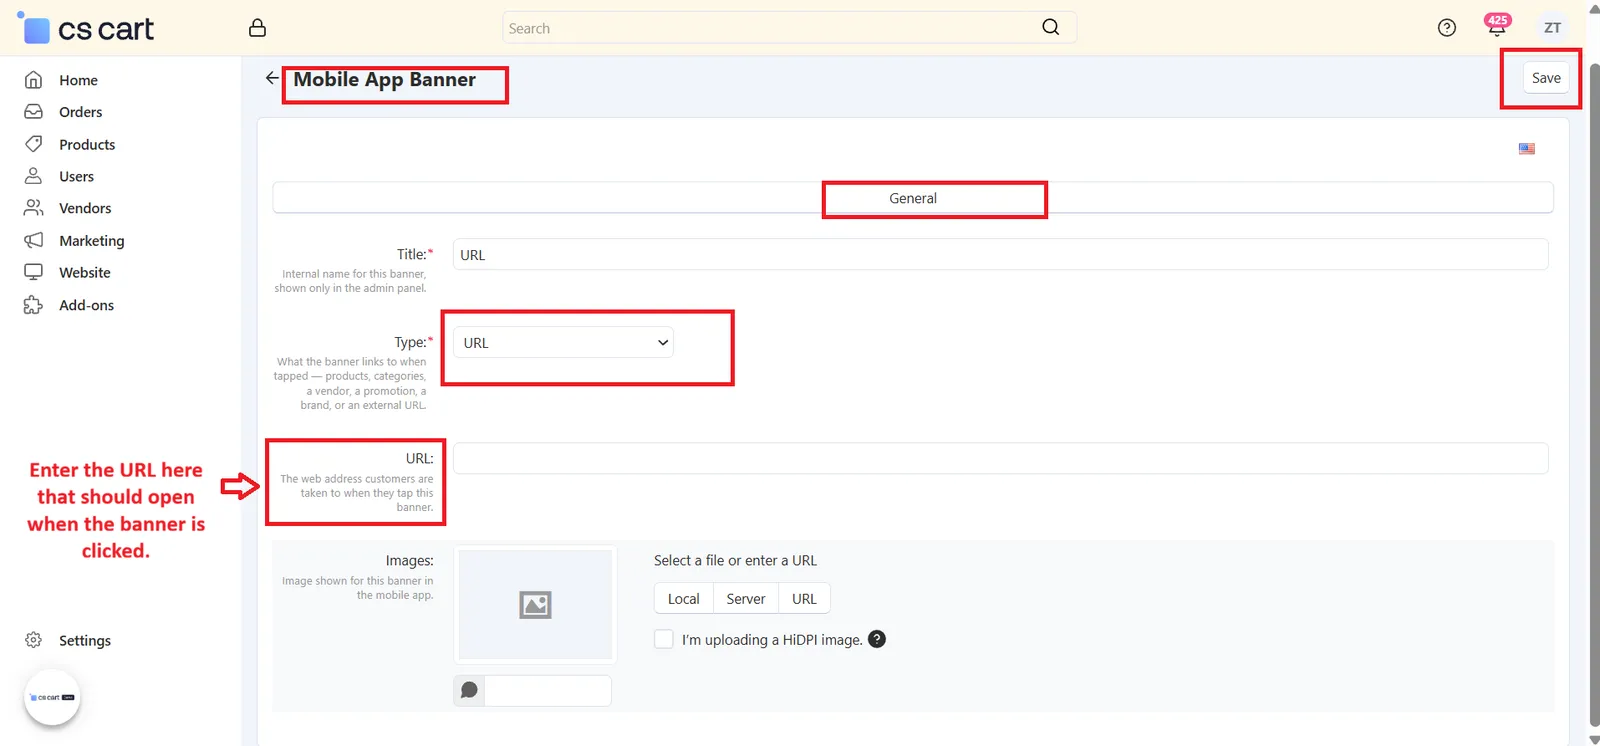Click the US flag language icon
Viewport: 1600px width, 746px height.
click(x=1527, y=149)
